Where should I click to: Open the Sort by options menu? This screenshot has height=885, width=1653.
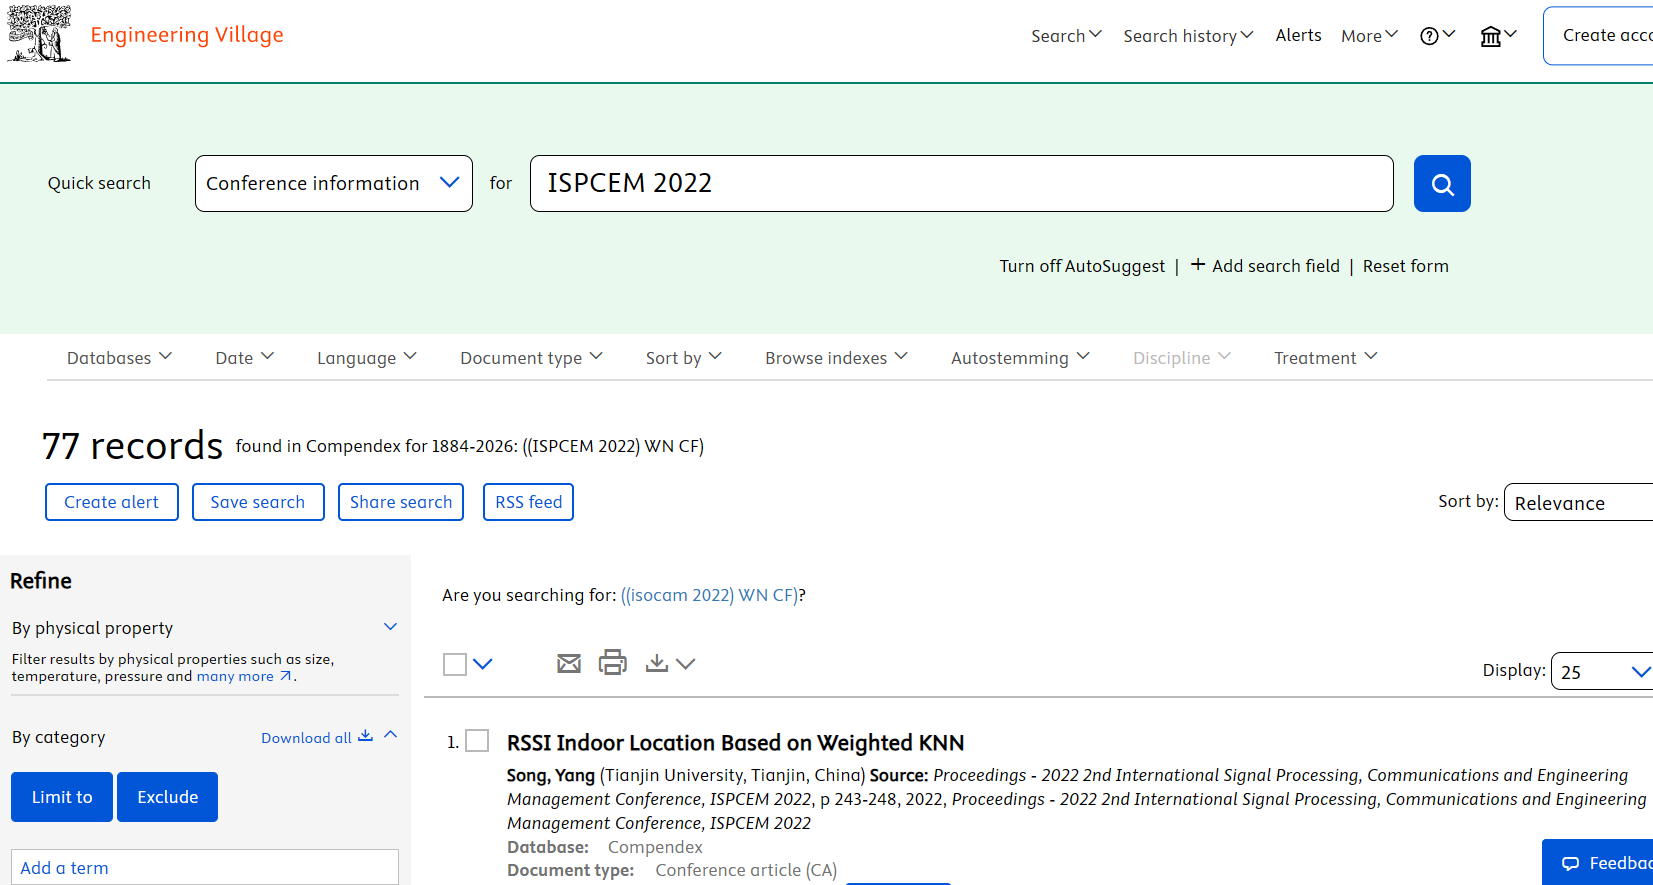coord(683,357)
